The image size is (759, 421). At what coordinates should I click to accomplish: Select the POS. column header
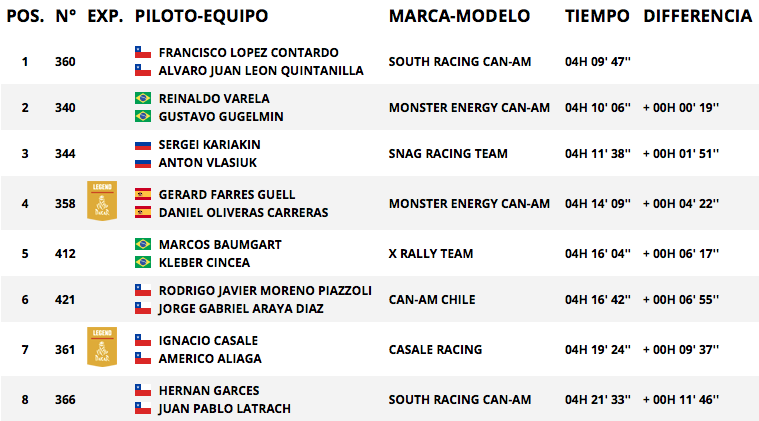pyautogui.click(x=25, y=16)
